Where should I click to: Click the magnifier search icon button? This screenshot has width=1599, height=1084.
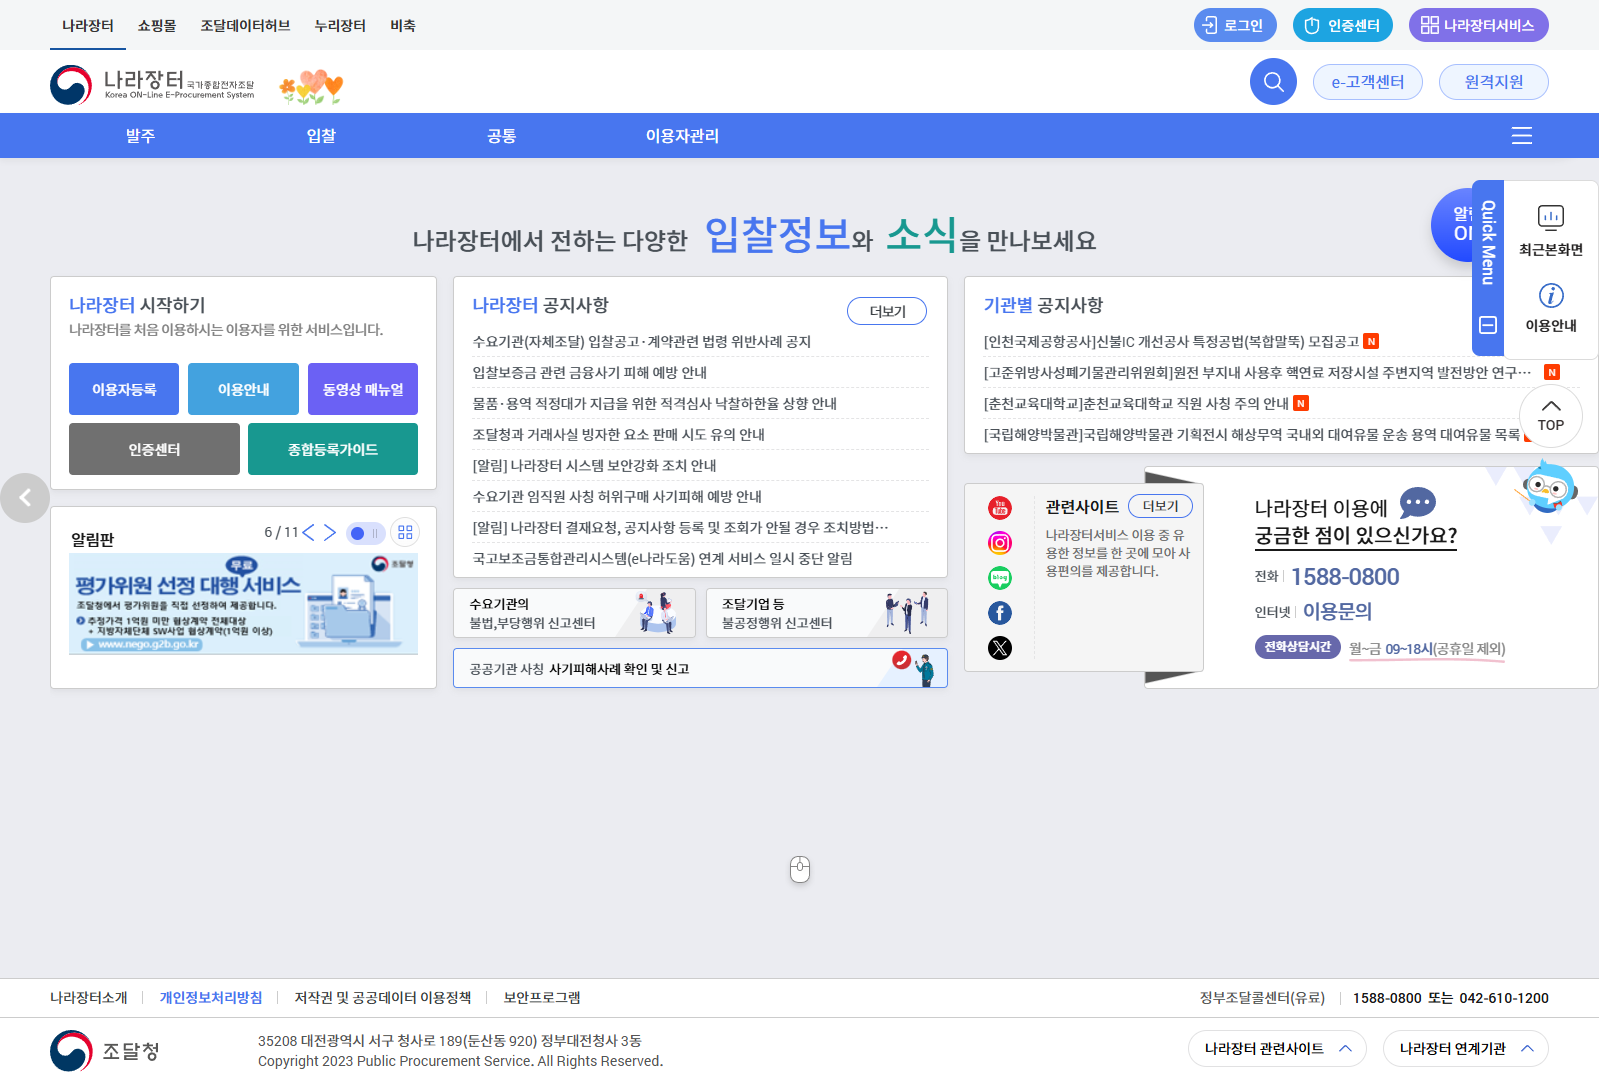pos(1273,82)
